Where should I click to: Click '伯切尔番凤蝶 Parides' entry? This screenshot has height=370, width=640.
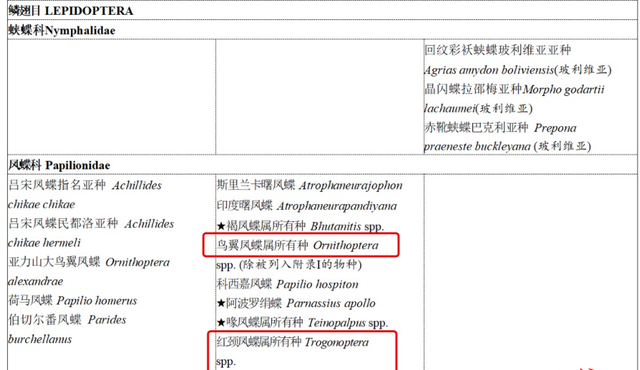pos(67,319)
